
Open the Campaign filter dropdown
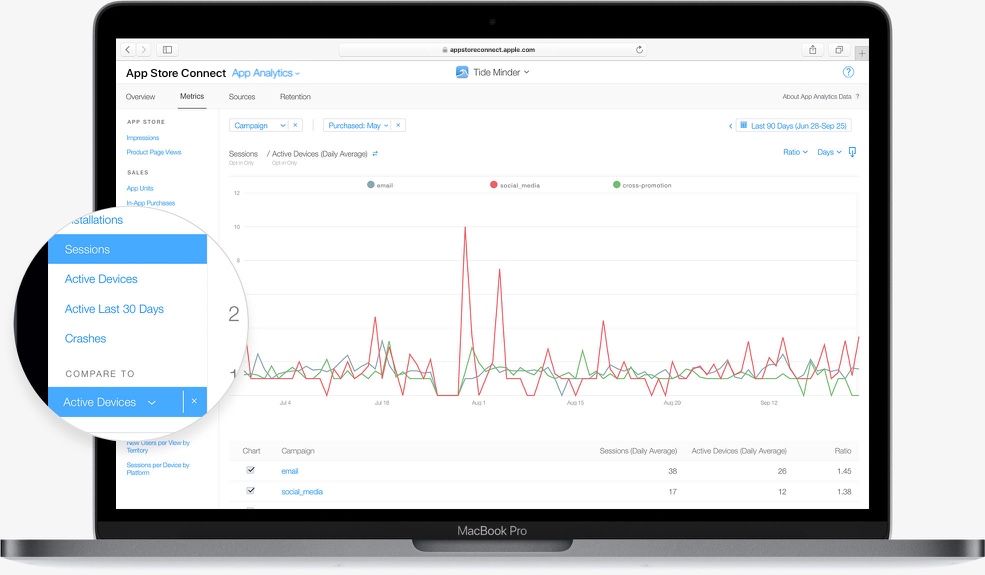click(258, 126)
